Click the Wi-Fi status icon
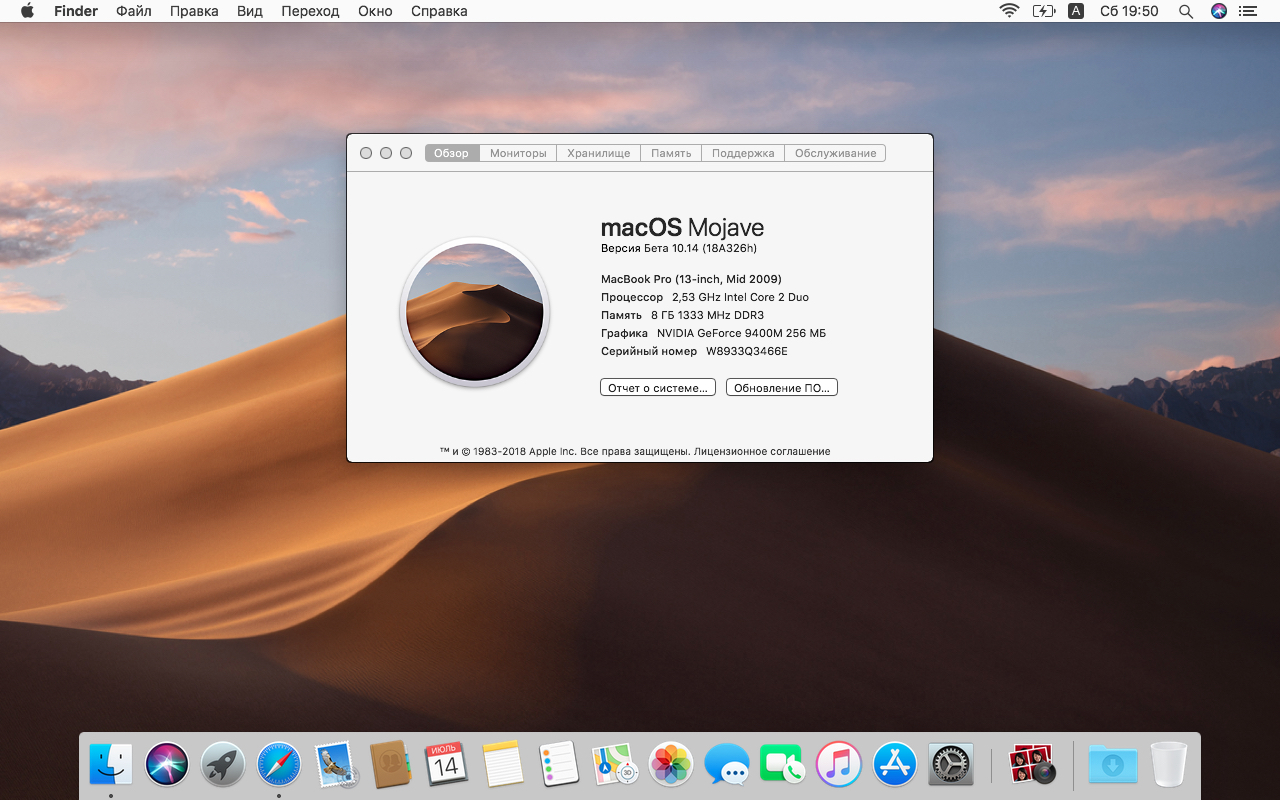The height and width of the screenshot is (800, 1280). pyautogui.click(x=1009, y=11)
